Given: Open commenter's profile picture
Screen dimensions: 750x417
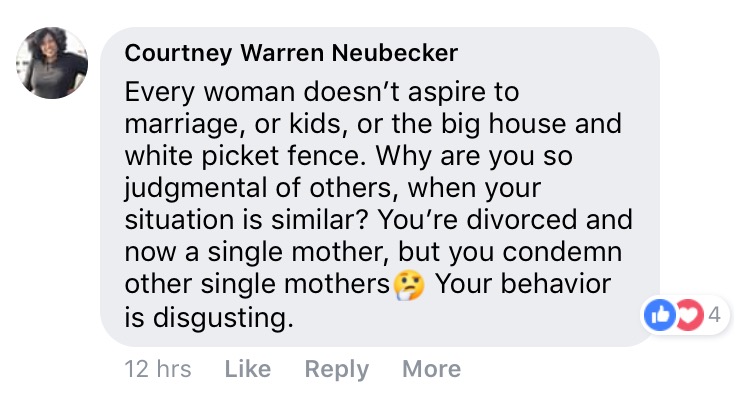Looking at the screenshot, I should tap(51, 63).
